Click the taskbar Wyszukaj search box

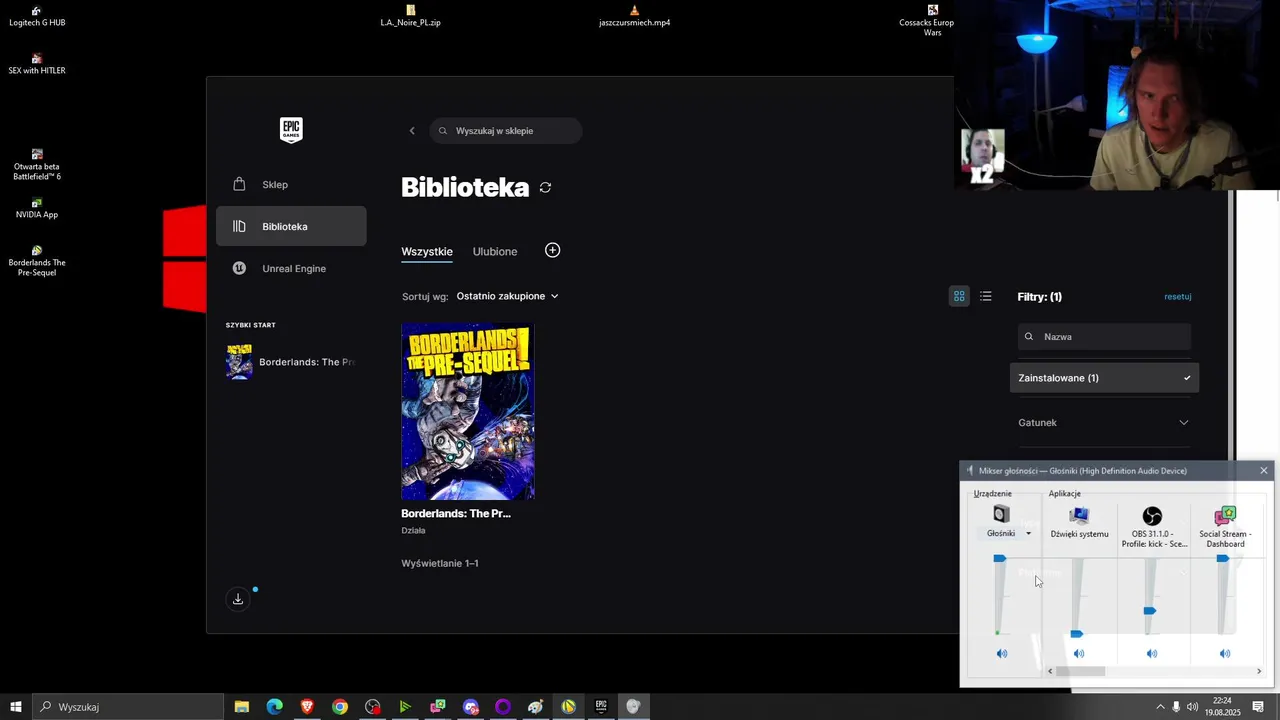coord(128,707)
